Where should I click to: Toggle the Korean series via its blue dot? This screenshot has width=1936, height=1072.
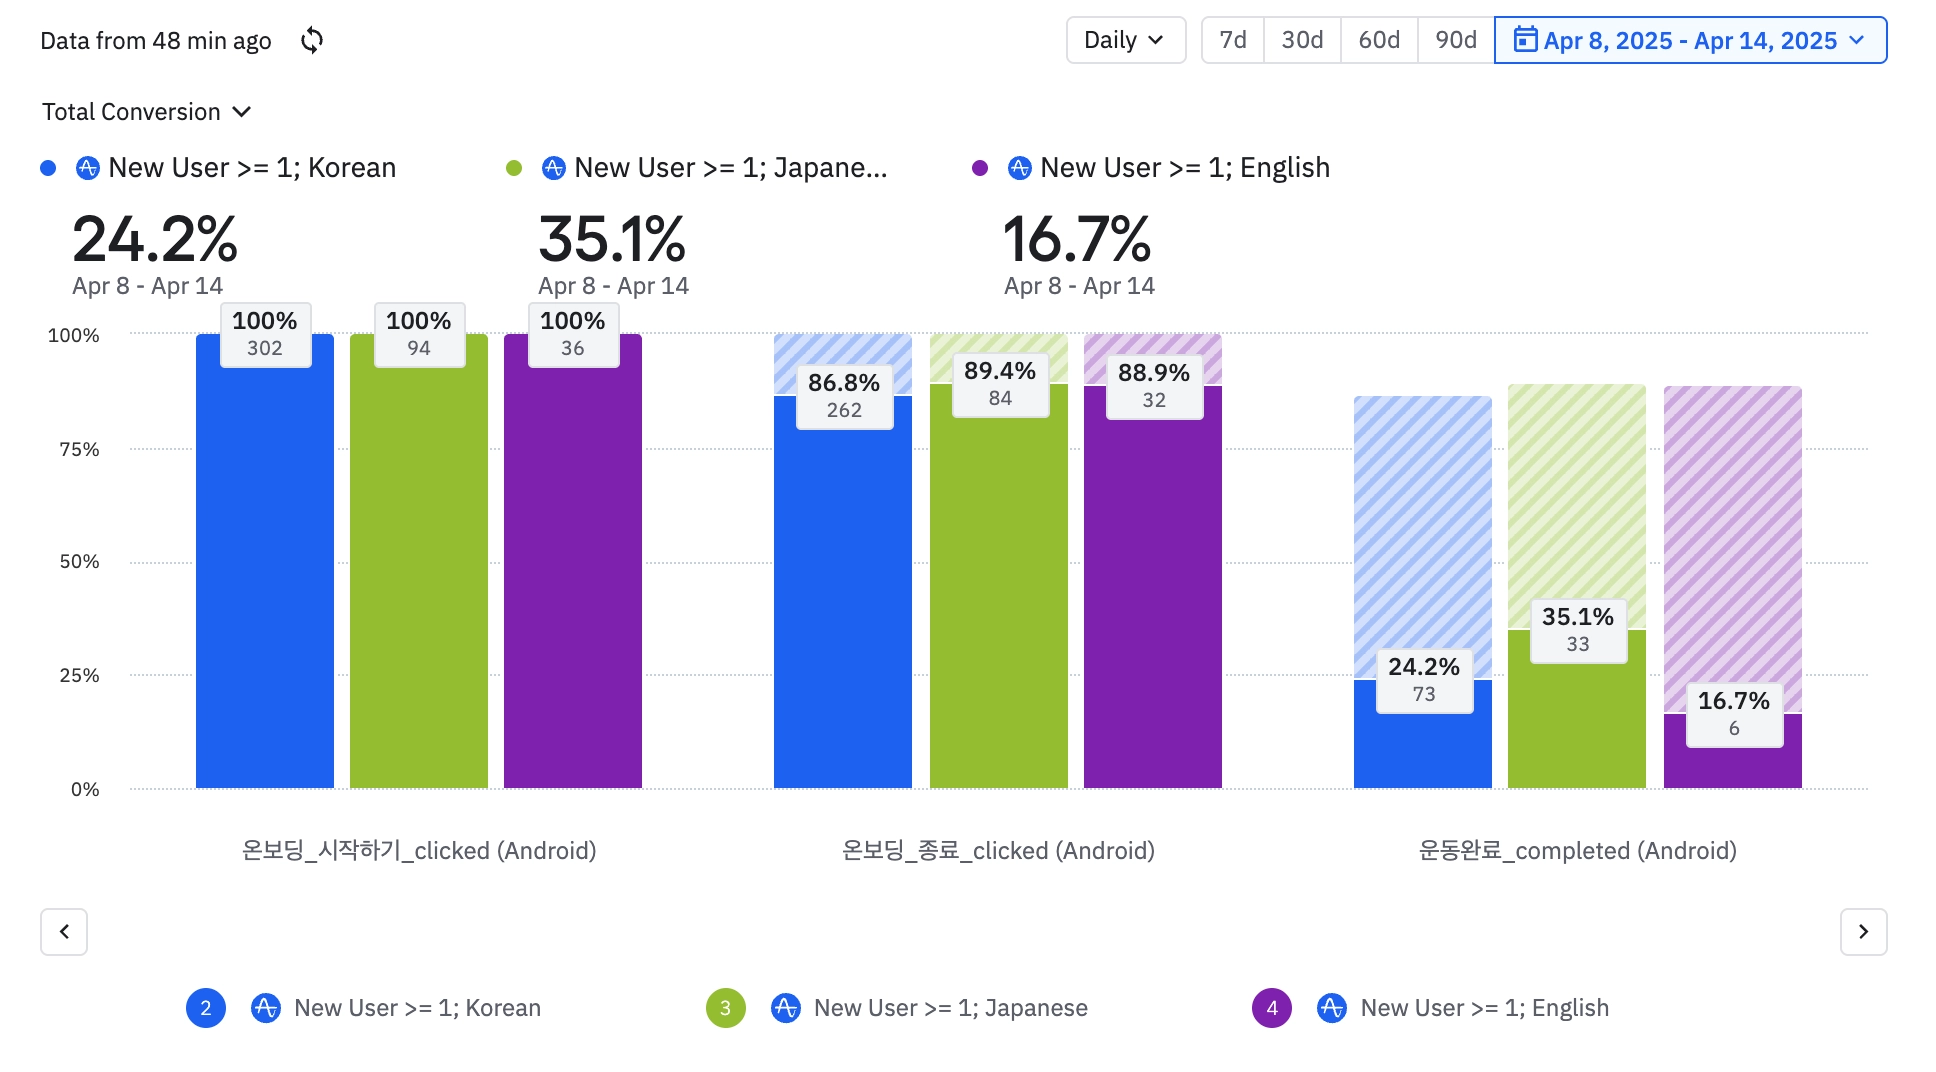click(48, 168)
